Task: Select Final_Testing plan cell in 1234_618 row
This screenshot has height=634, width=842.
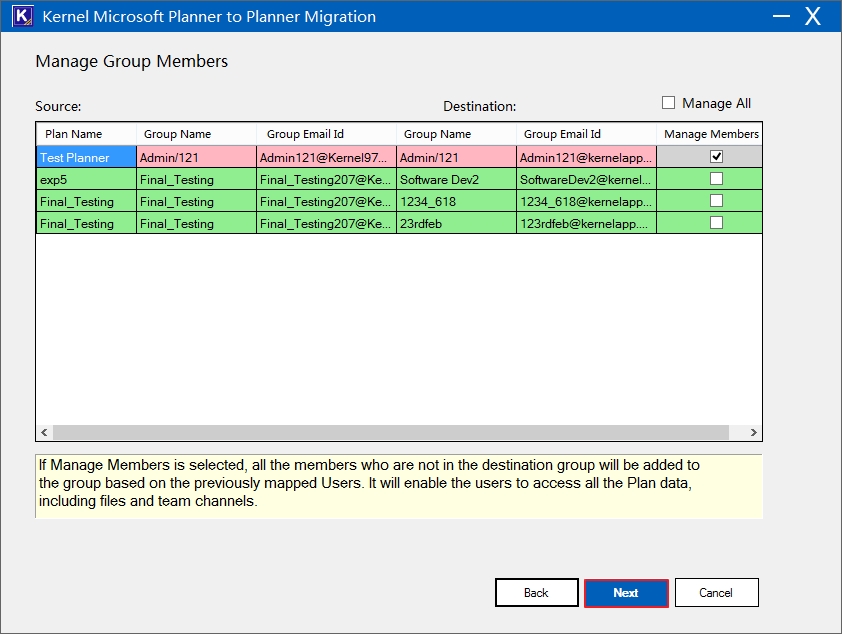Action: coord(86,201)
